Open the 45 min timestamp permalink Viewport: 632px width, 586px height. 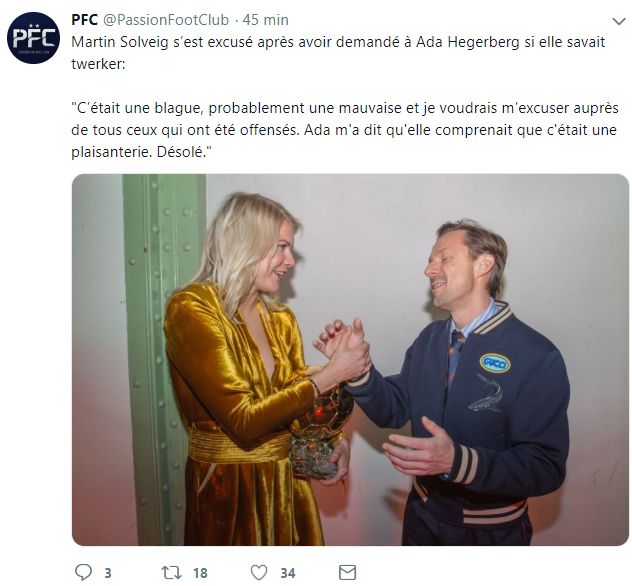point(265,20)
